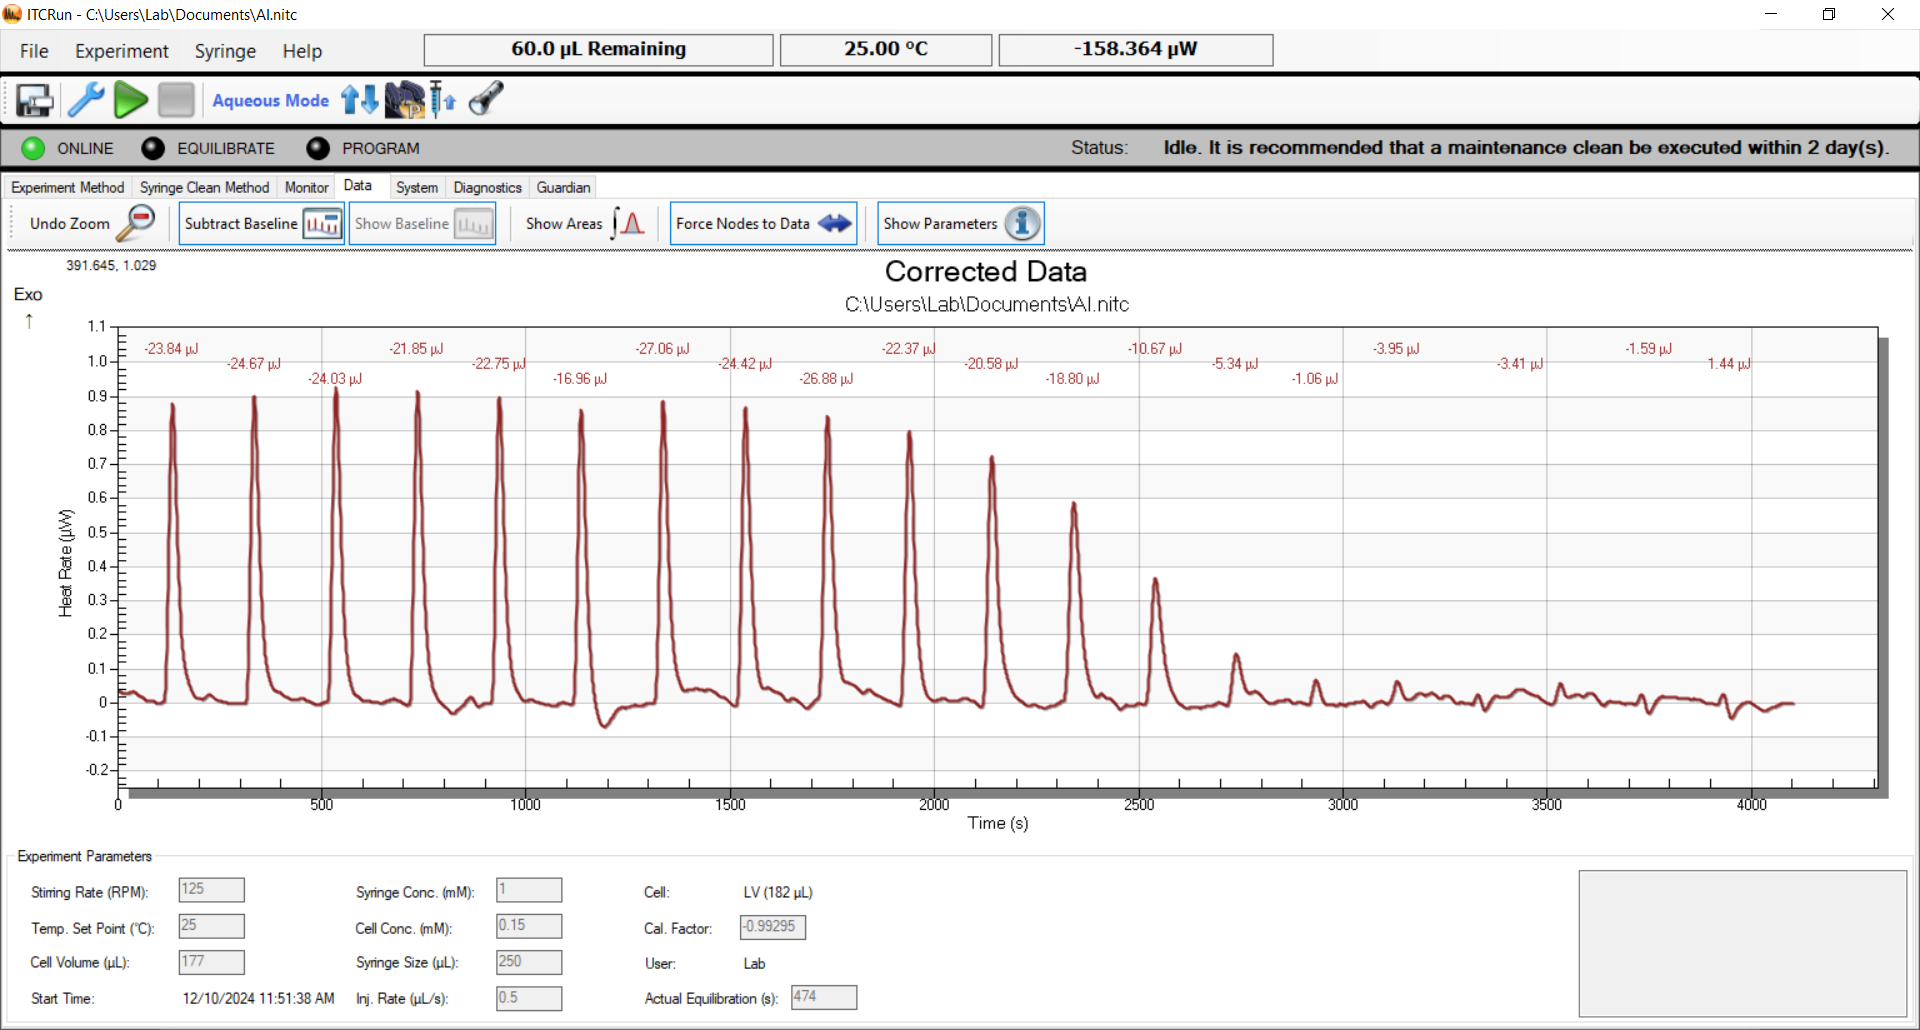Viewport: 1920px width, 1030px height.
Task: Click the empty preview box at bottom right
Action: pos(1743,943)
